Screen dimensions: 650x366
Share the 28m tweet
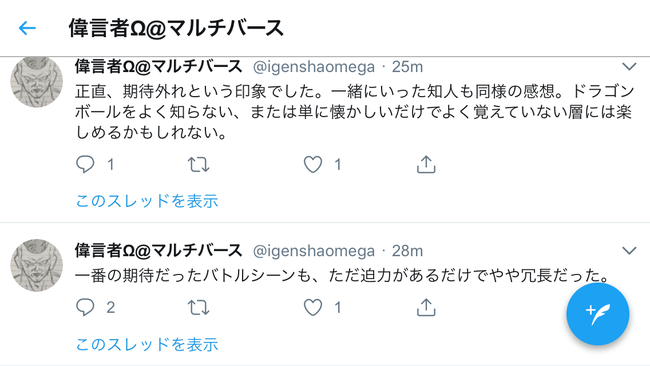click(x=426, y=307)
